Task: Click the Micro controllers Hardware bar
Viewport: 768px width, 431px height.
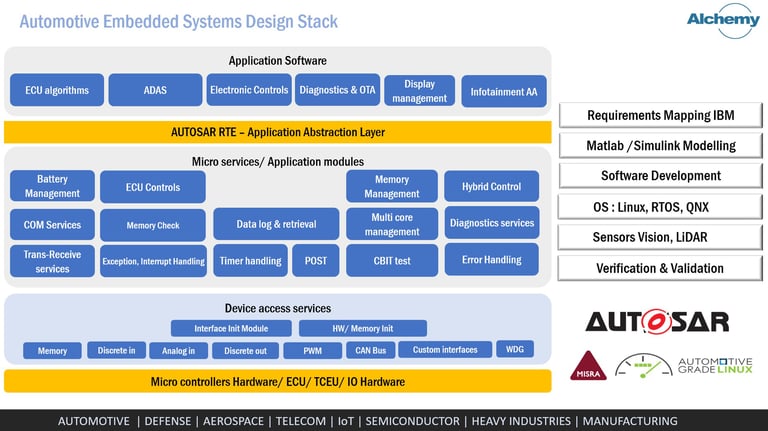Action: tap(278, 382)
